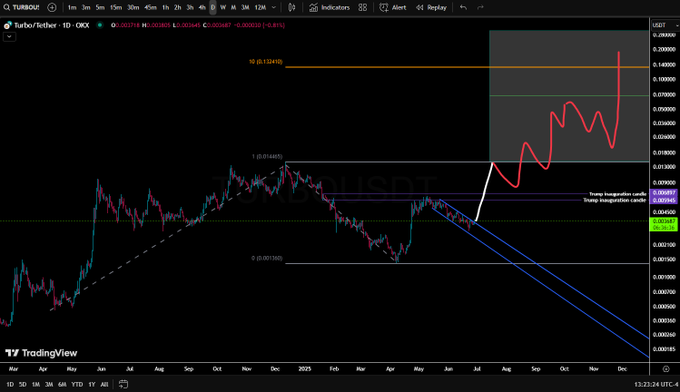Select the 45m timeframe
The width and height of the screenshot is (680, 392).
[x=150, y=7]
